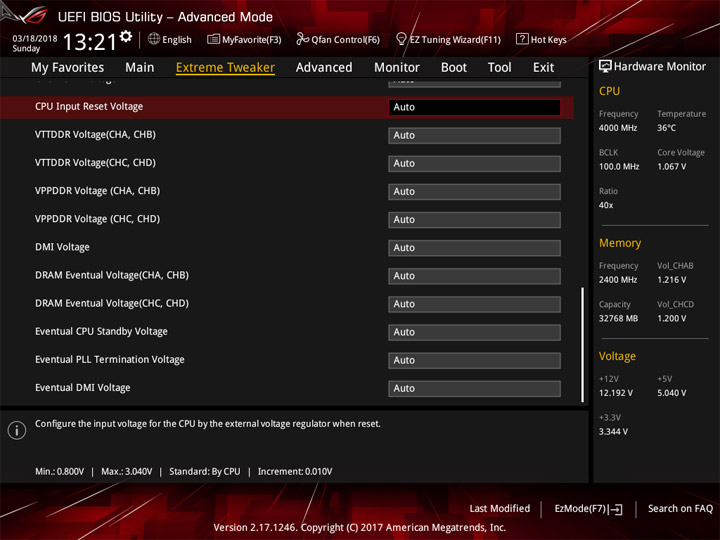This screenshot has height=540, width=720.
Task: Click the info icon beside description
Action: point(17,430)
